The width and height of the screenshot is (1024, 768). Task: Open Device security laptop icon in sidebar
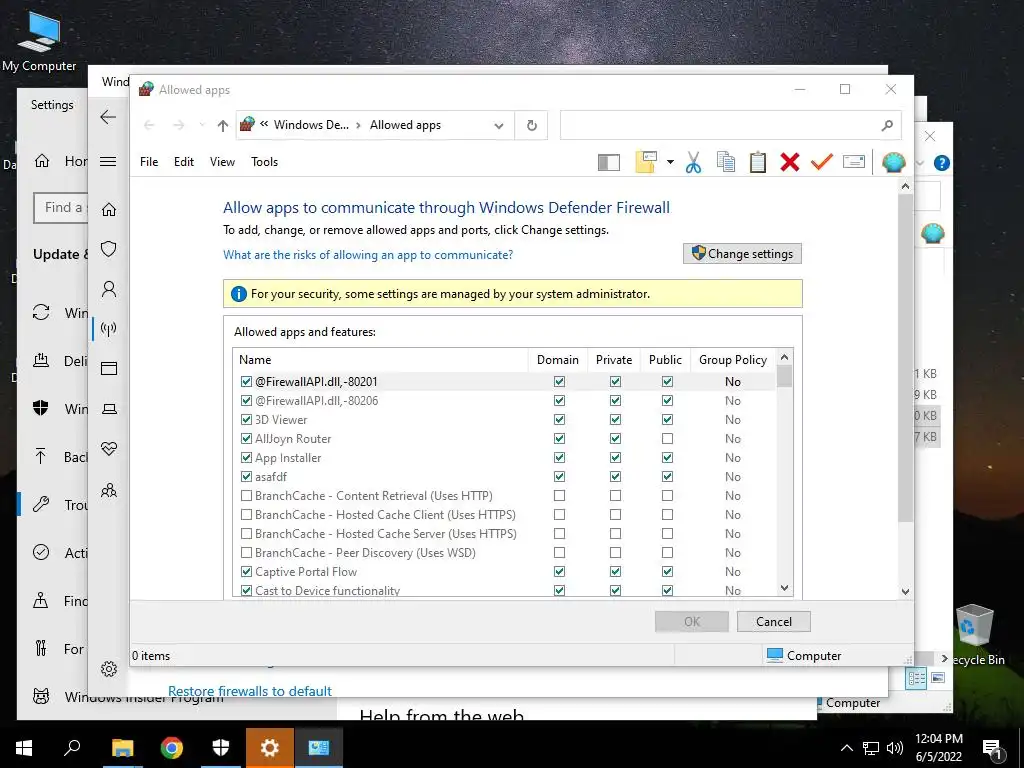(109, 409)
